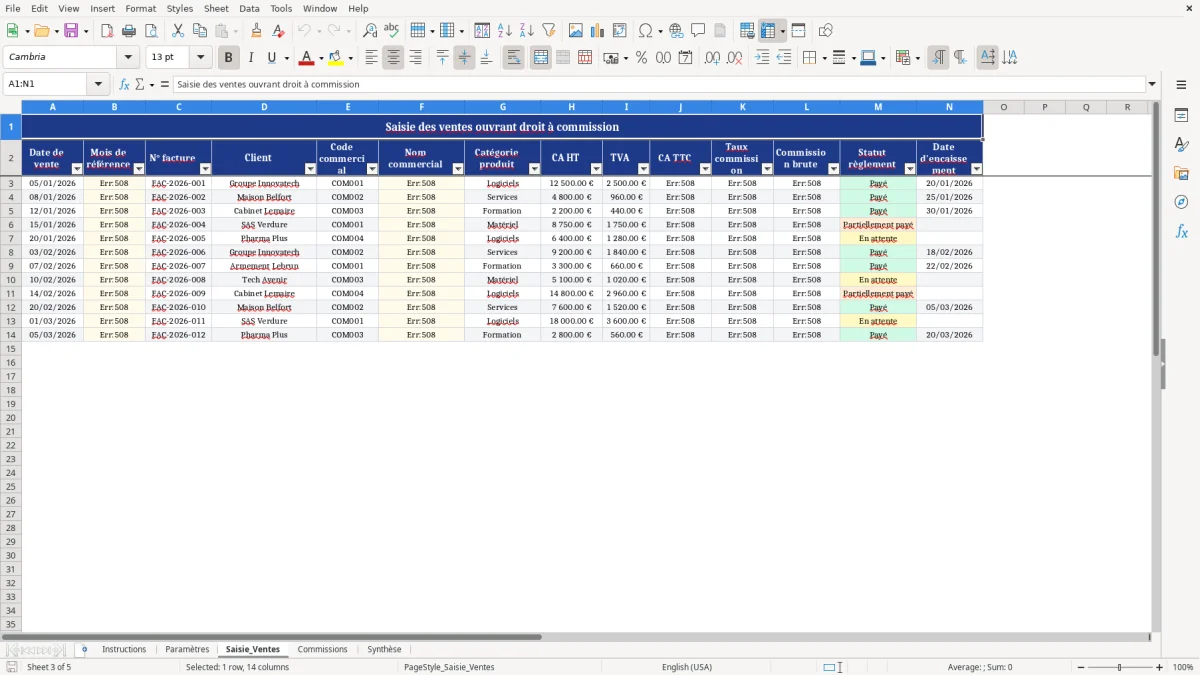Click the Select All corner button
The image size is (1200, 675).
click(11, 106)
